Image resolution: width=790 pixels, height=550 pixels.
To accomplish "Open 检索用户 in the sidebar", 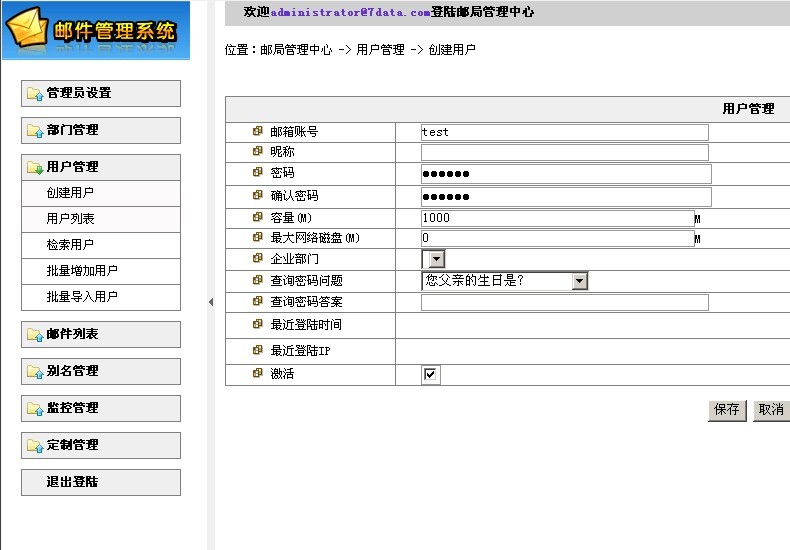I will 101,245.
